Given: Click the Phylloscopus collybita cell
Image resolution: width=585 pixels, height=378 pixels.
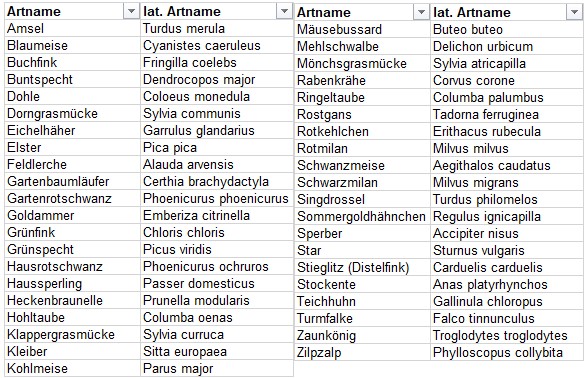Looking at the screenshot, I should click(507, 352).
